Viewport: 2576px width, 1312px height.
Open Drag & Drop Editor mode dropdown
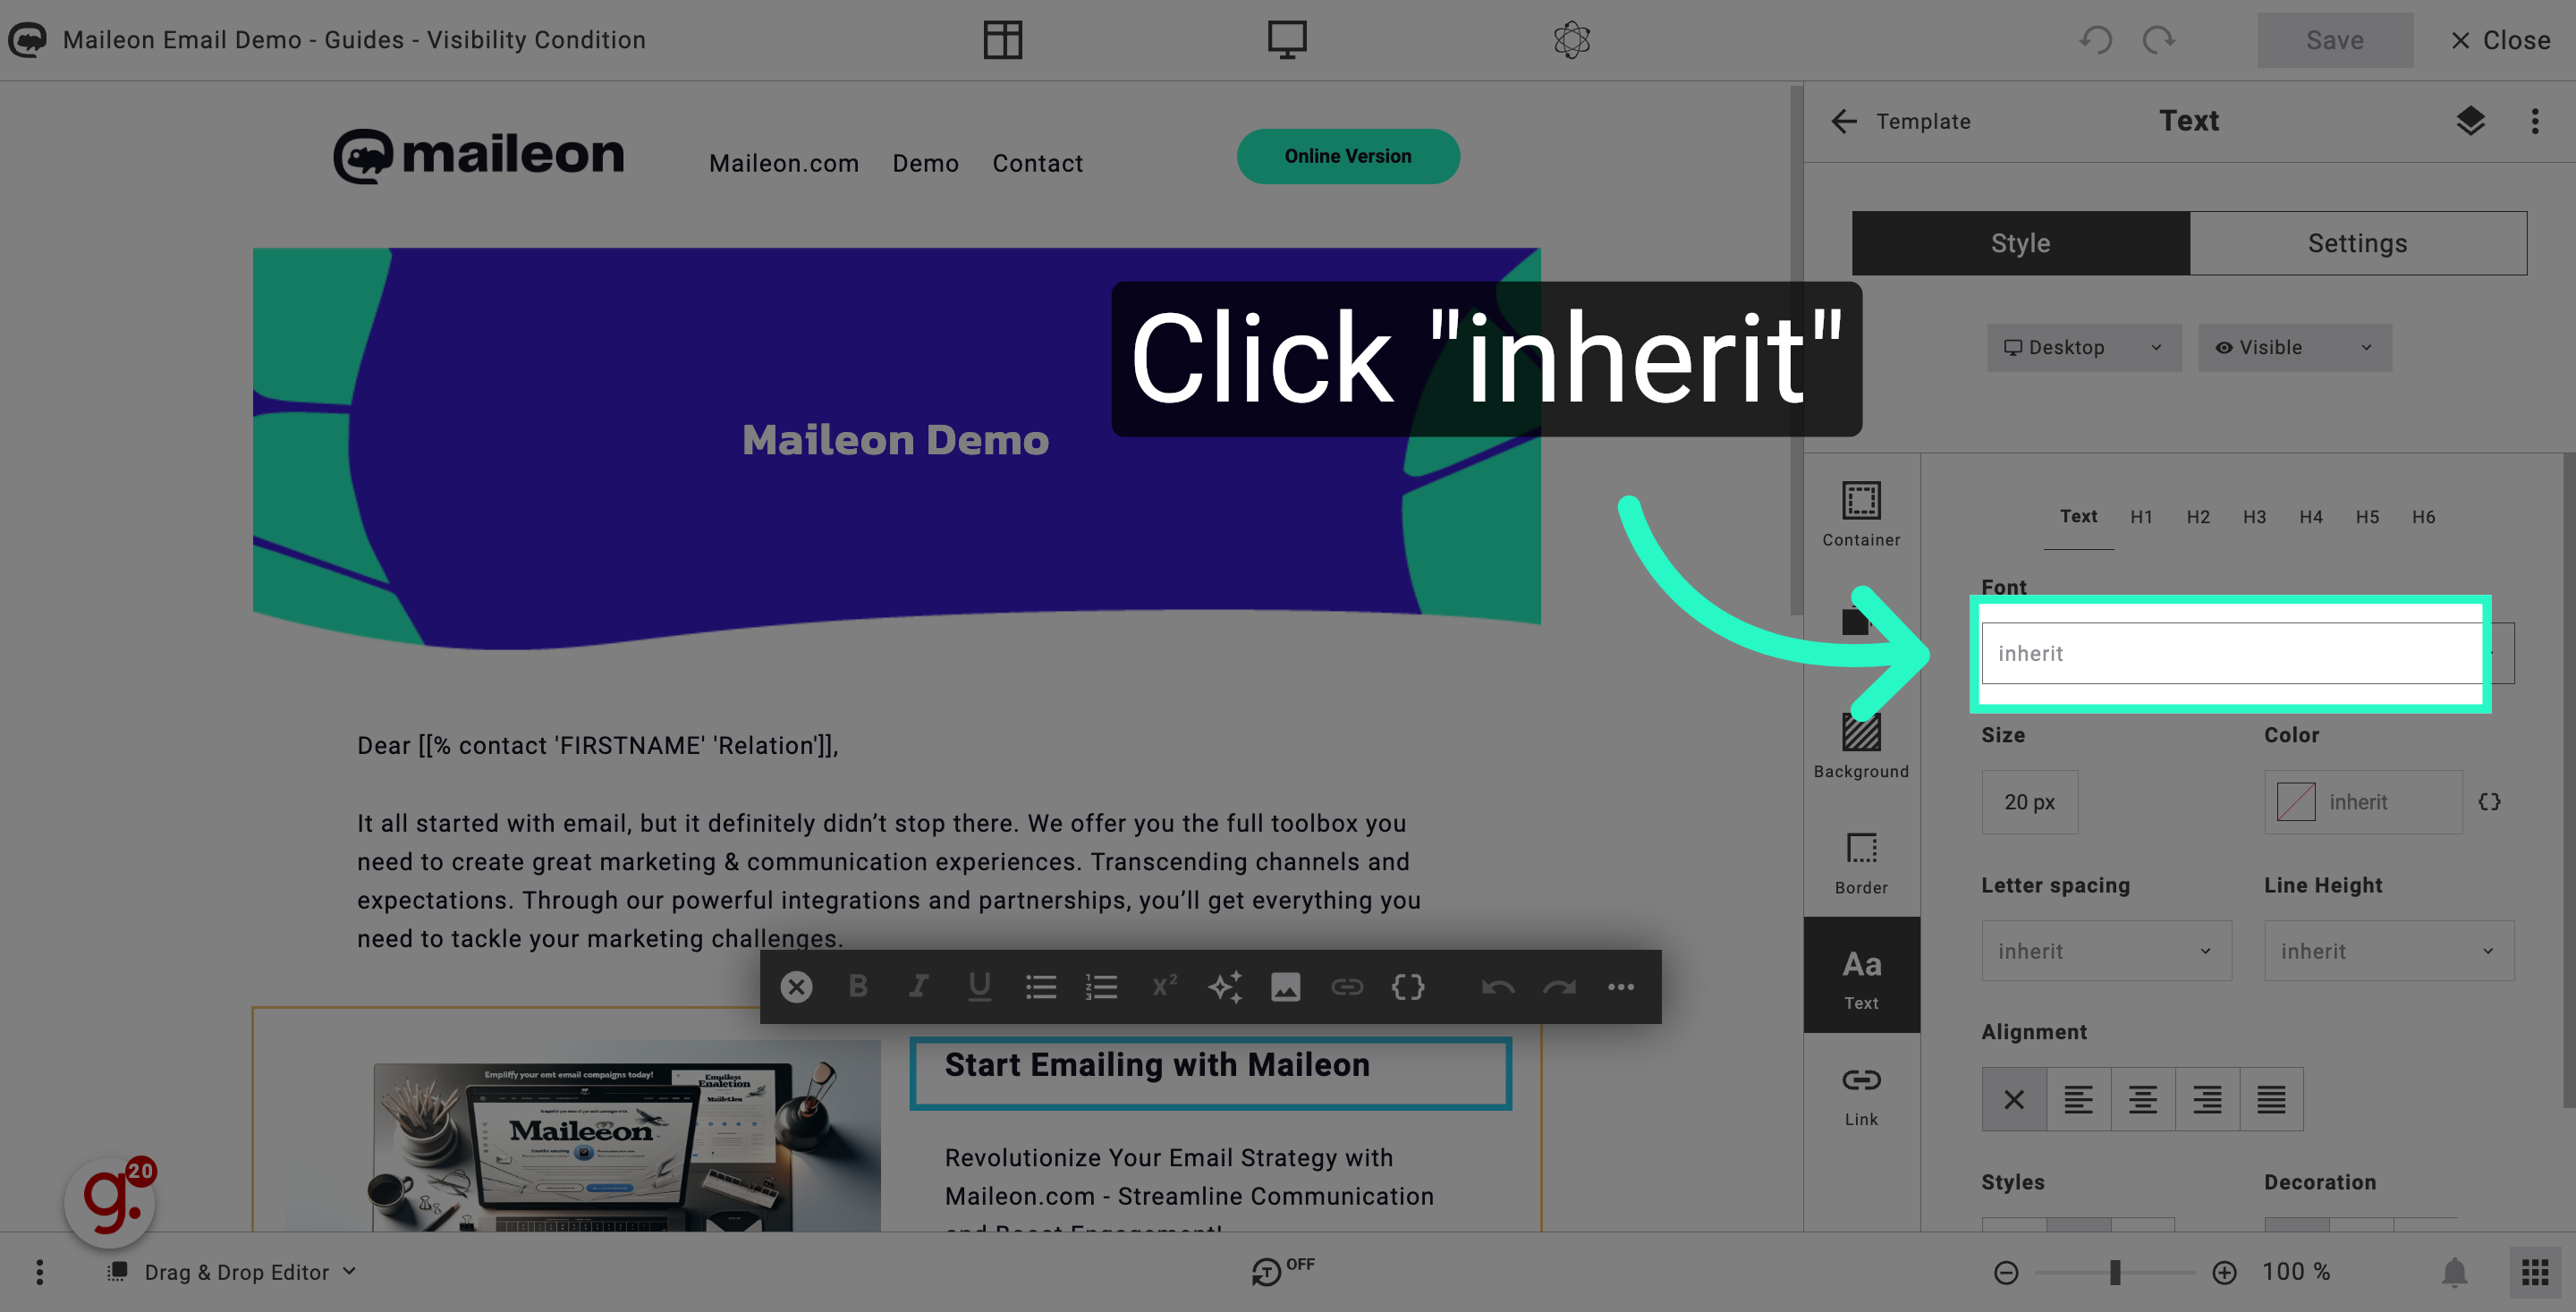[x=232, y=1272]
